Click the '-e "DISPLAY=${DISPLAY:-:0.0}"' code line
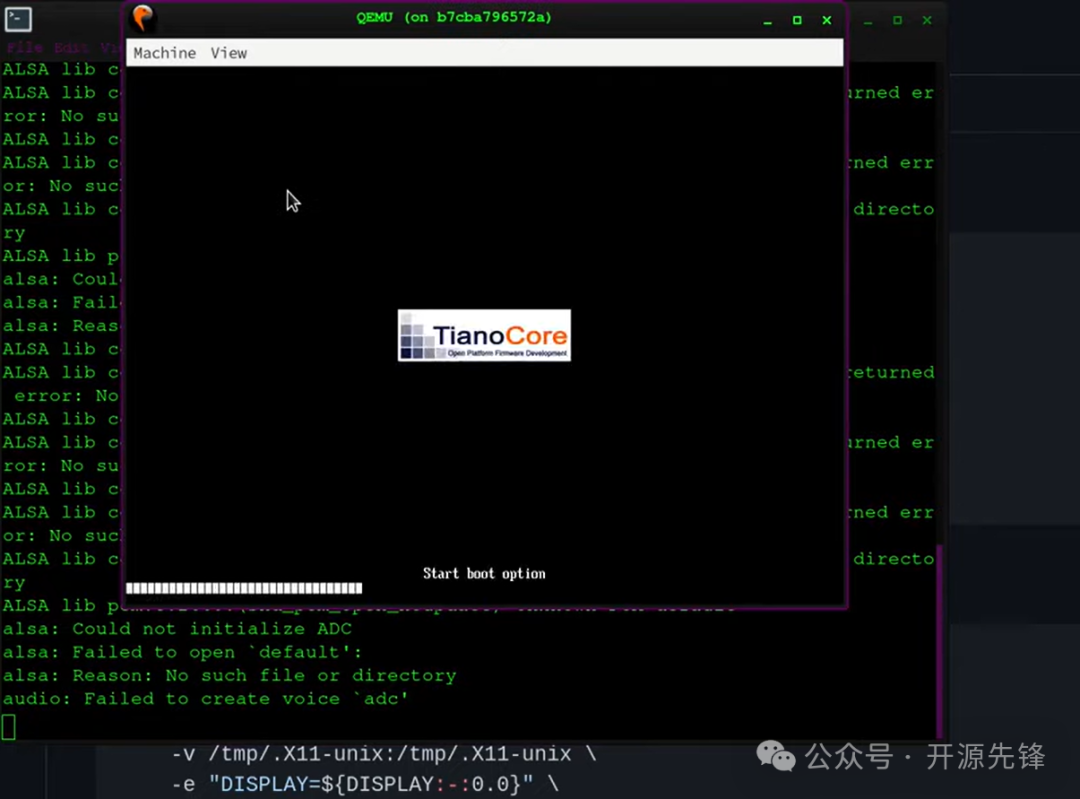The height and width of the screenshot is (799, 1080). tap(365, 784)
